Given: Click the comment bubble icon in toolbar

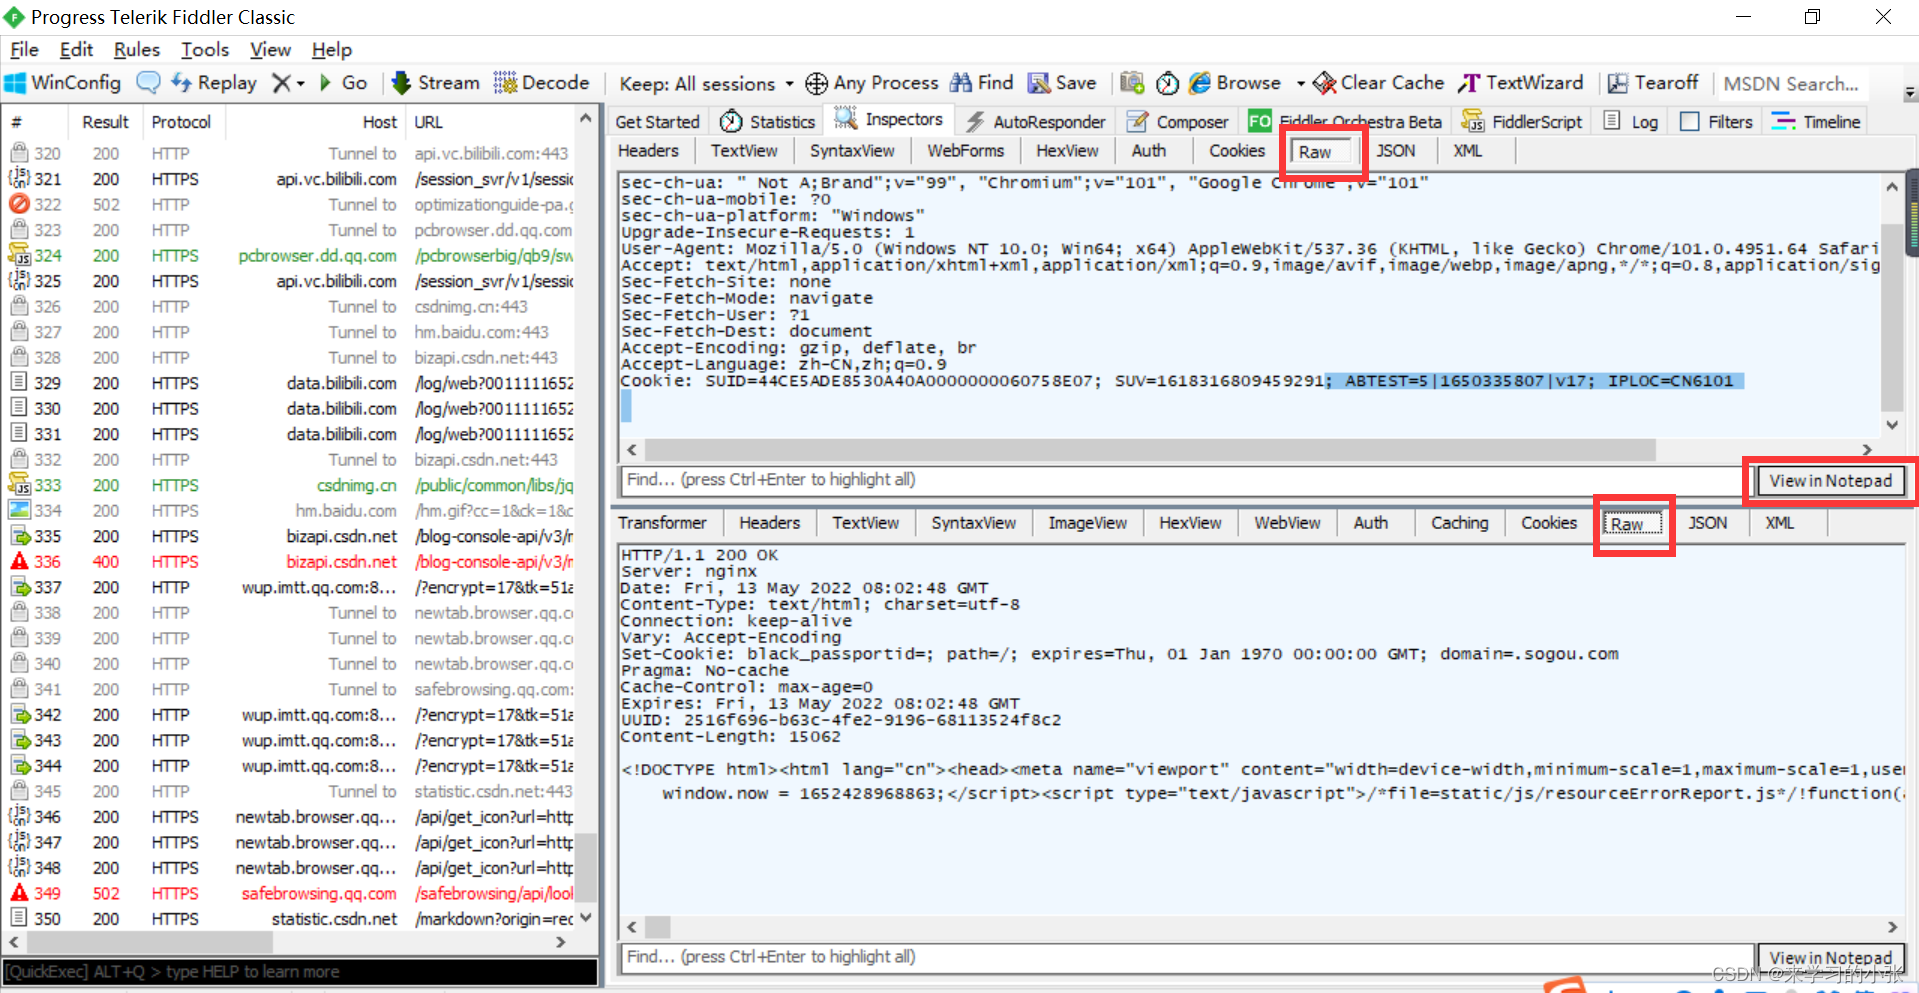Looking at the screenshot, I should 148,83.
